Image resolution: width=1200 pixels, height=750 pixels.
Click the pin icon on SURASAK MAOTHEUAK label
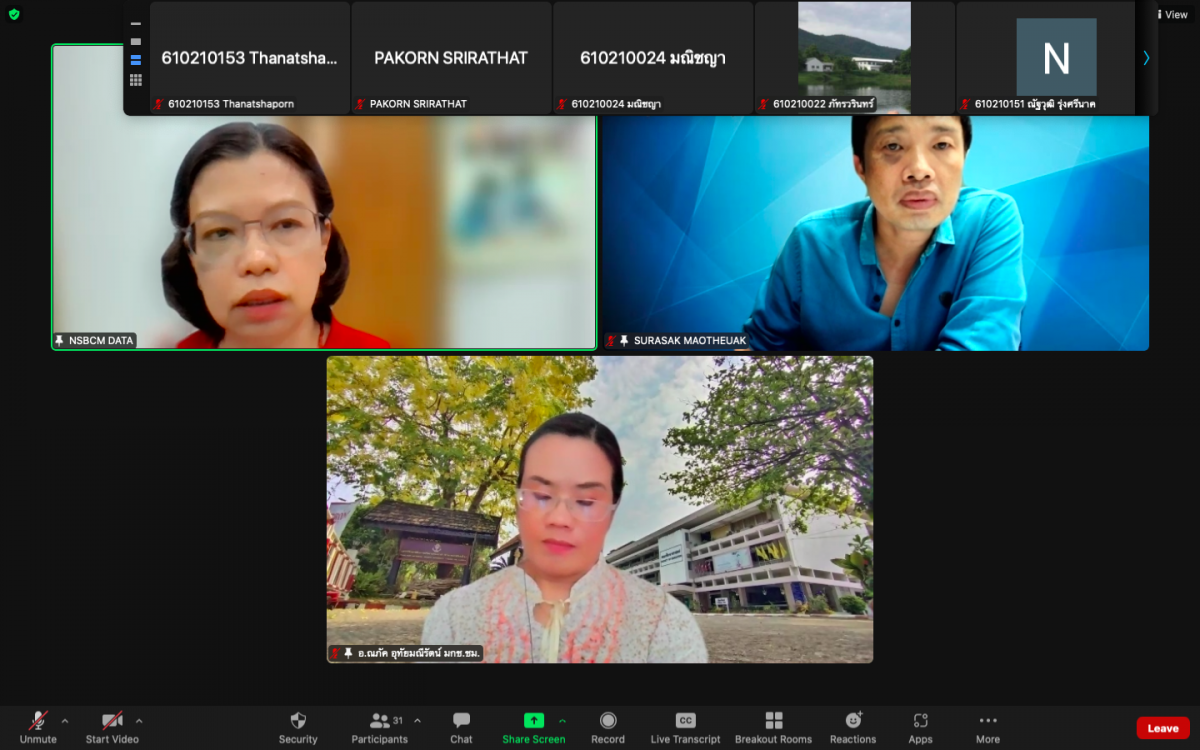tap(624, 341)
